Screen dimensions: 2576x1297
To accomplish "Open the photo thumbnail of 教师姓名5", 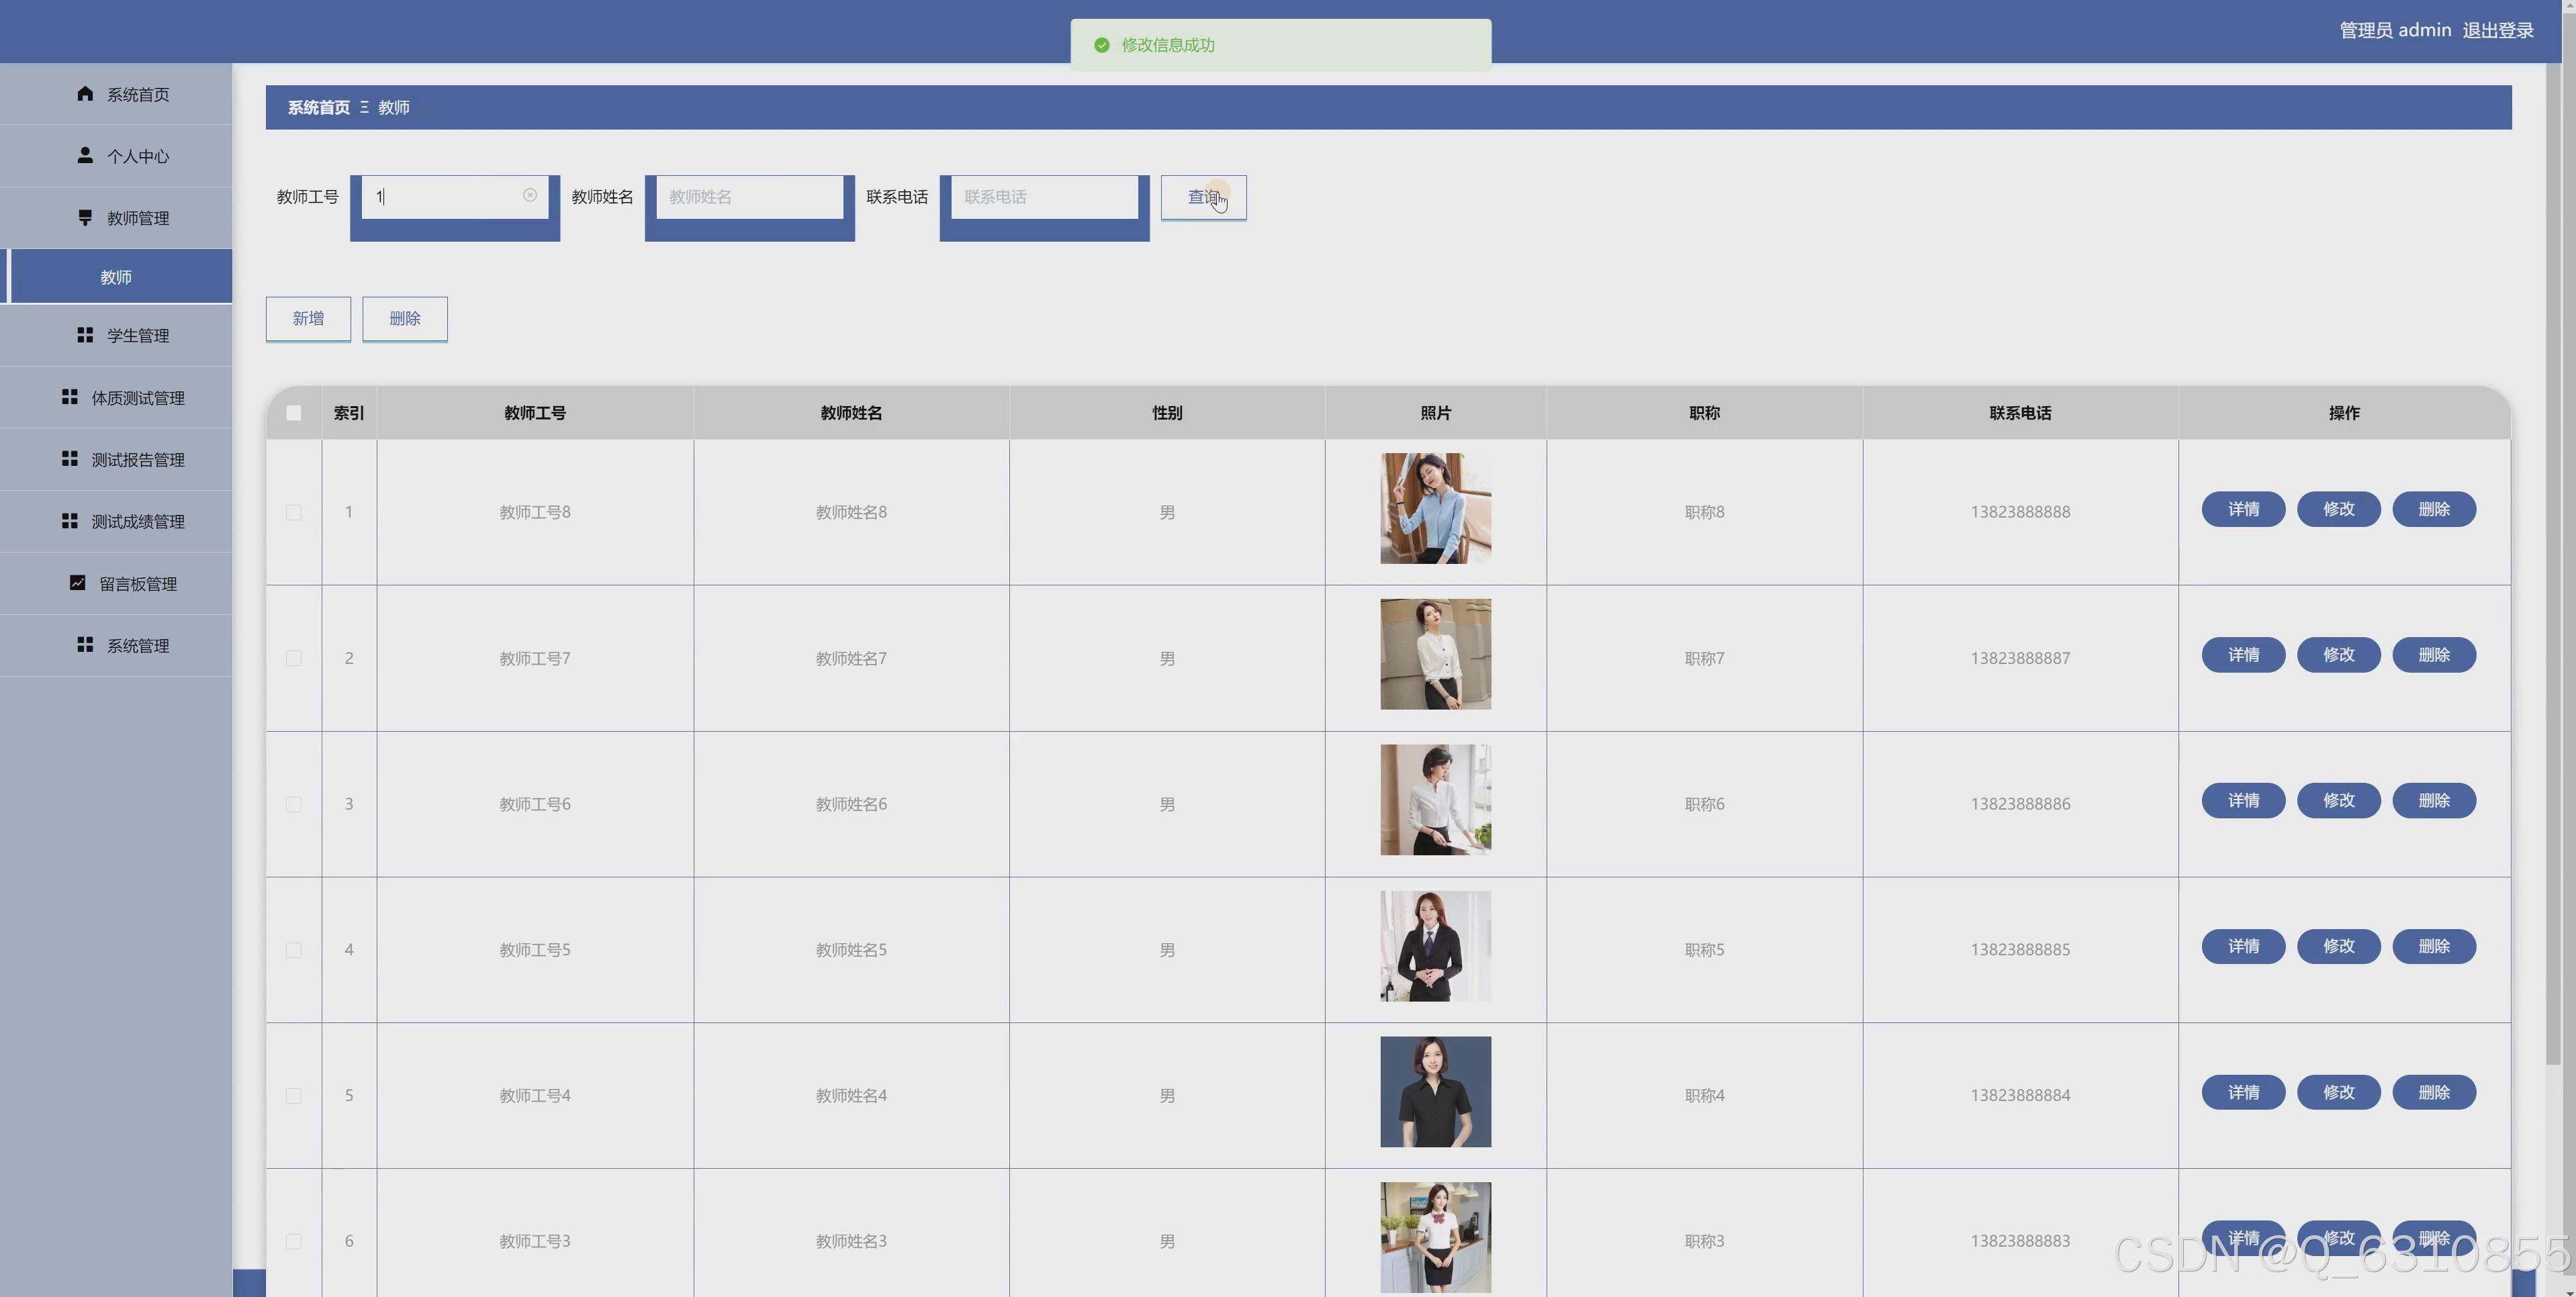I will tap(1435, 946).
